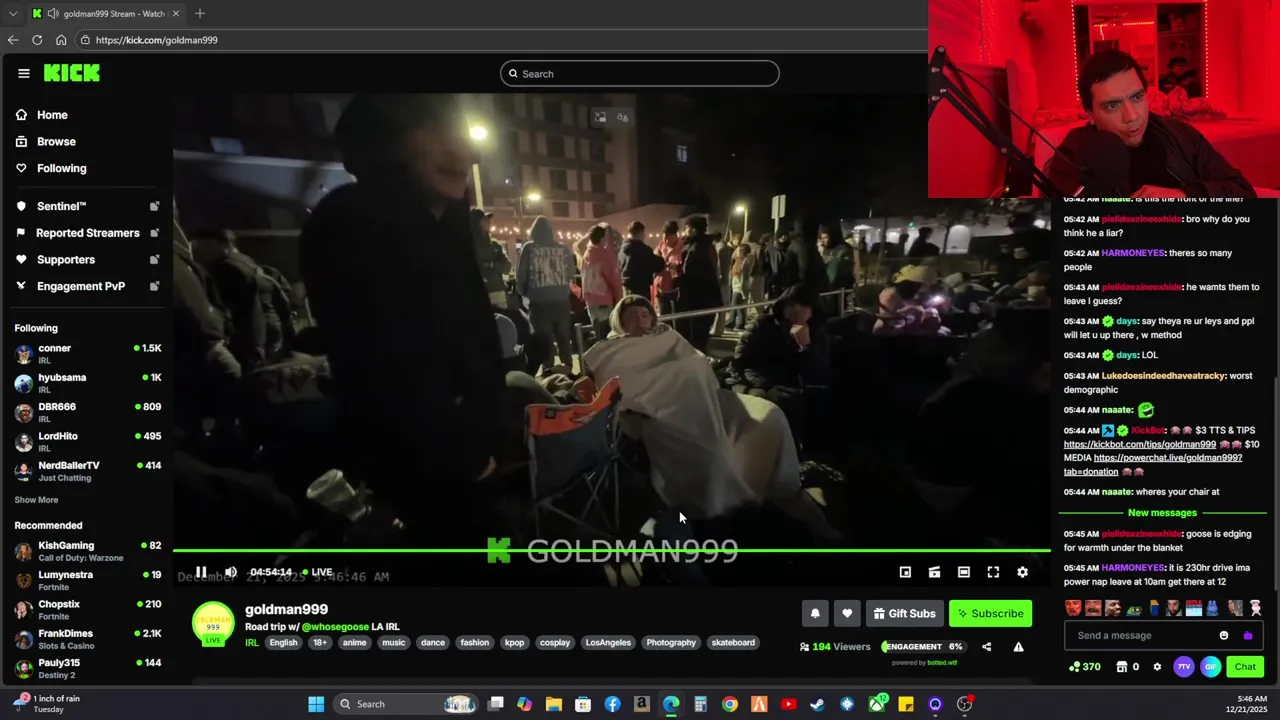Image resolution: width=1280 pixels, height=720 pixels.
Task: Open KishGaming recommended channel
Action: 87,551
